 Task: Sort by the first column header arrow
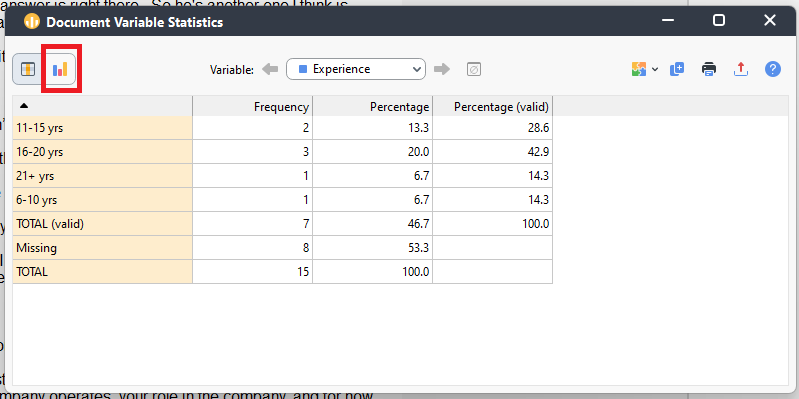(x=23, y=106)
